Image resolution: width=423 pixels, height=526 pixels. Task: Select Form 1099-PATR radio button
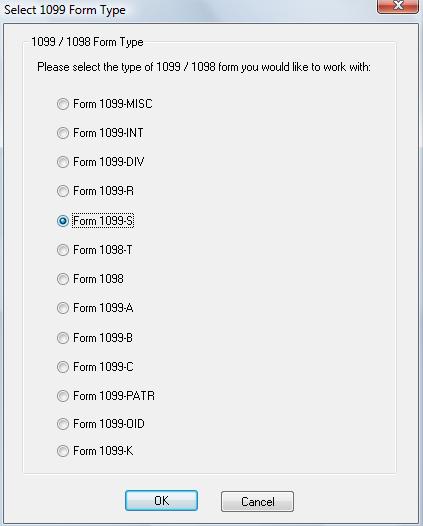(63, 396)
